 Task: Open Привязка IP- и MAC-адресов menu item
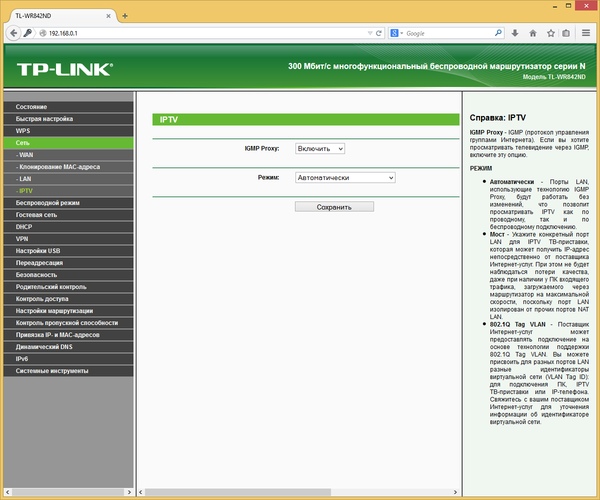(x=69, y=335)
